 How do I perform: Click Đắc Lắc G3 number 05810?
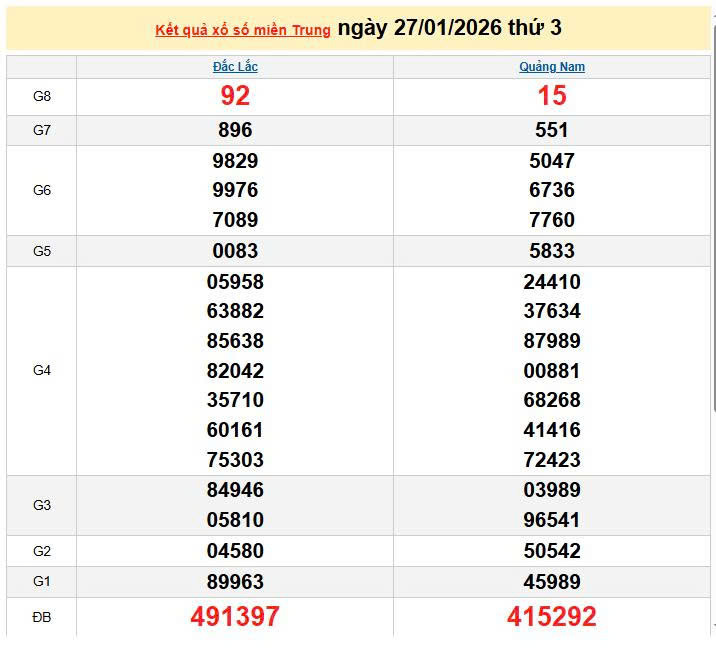[235, 520]
